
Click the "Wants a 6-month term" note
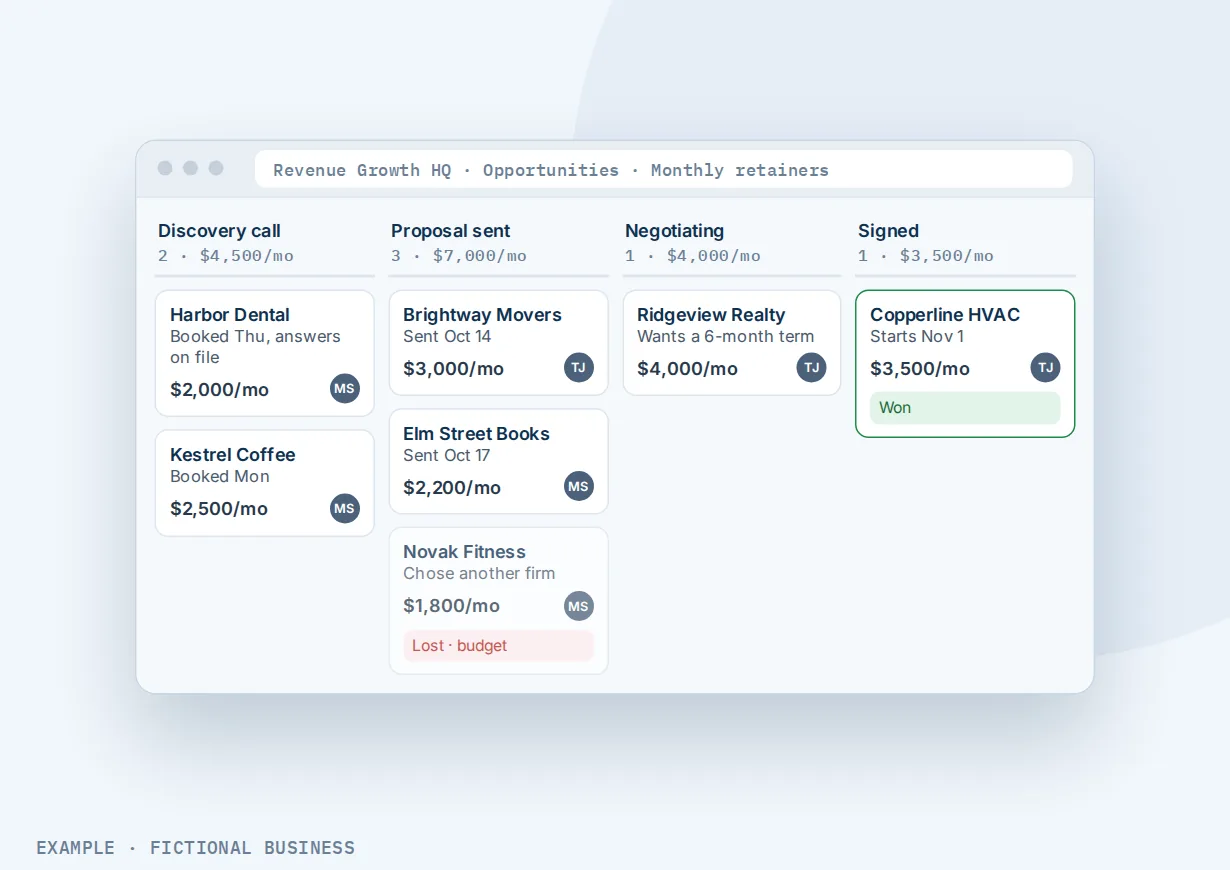(726, 336)
